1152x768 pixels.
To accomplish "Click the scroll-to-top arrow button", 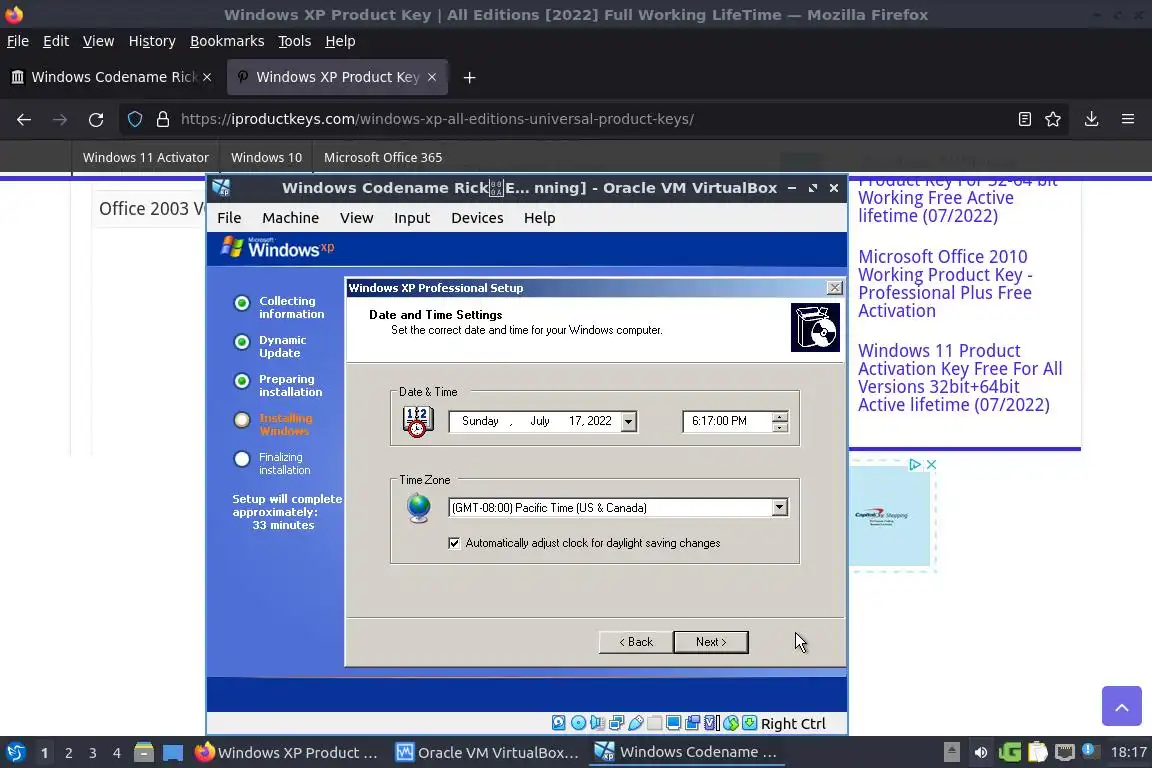I will point(1121,706).
